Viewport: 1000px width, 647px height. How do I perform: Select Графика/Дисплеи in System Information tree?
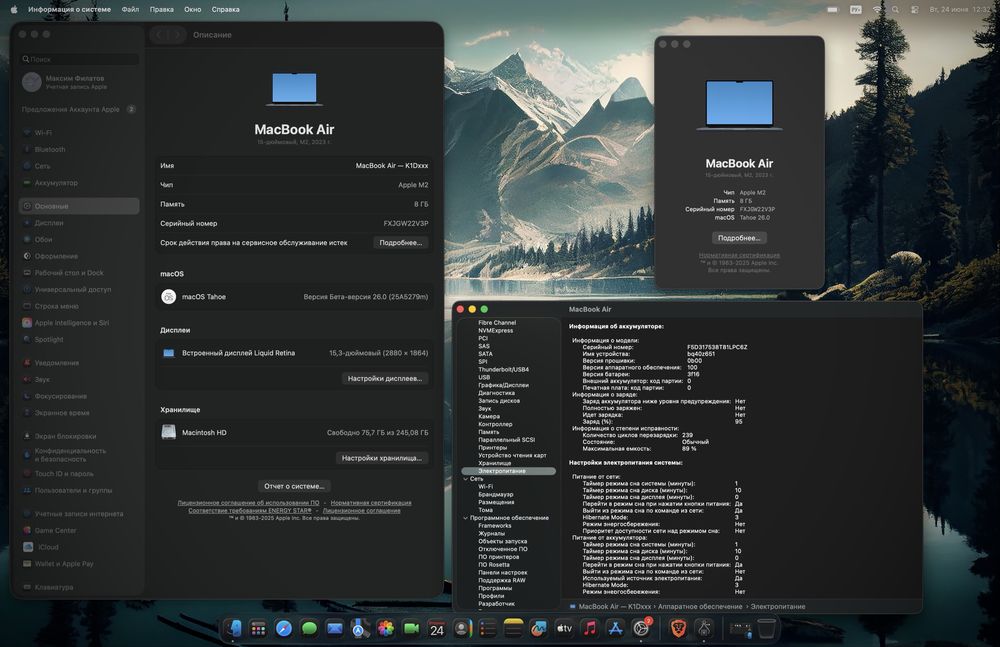pyautogui.click(x=503, y=385)
